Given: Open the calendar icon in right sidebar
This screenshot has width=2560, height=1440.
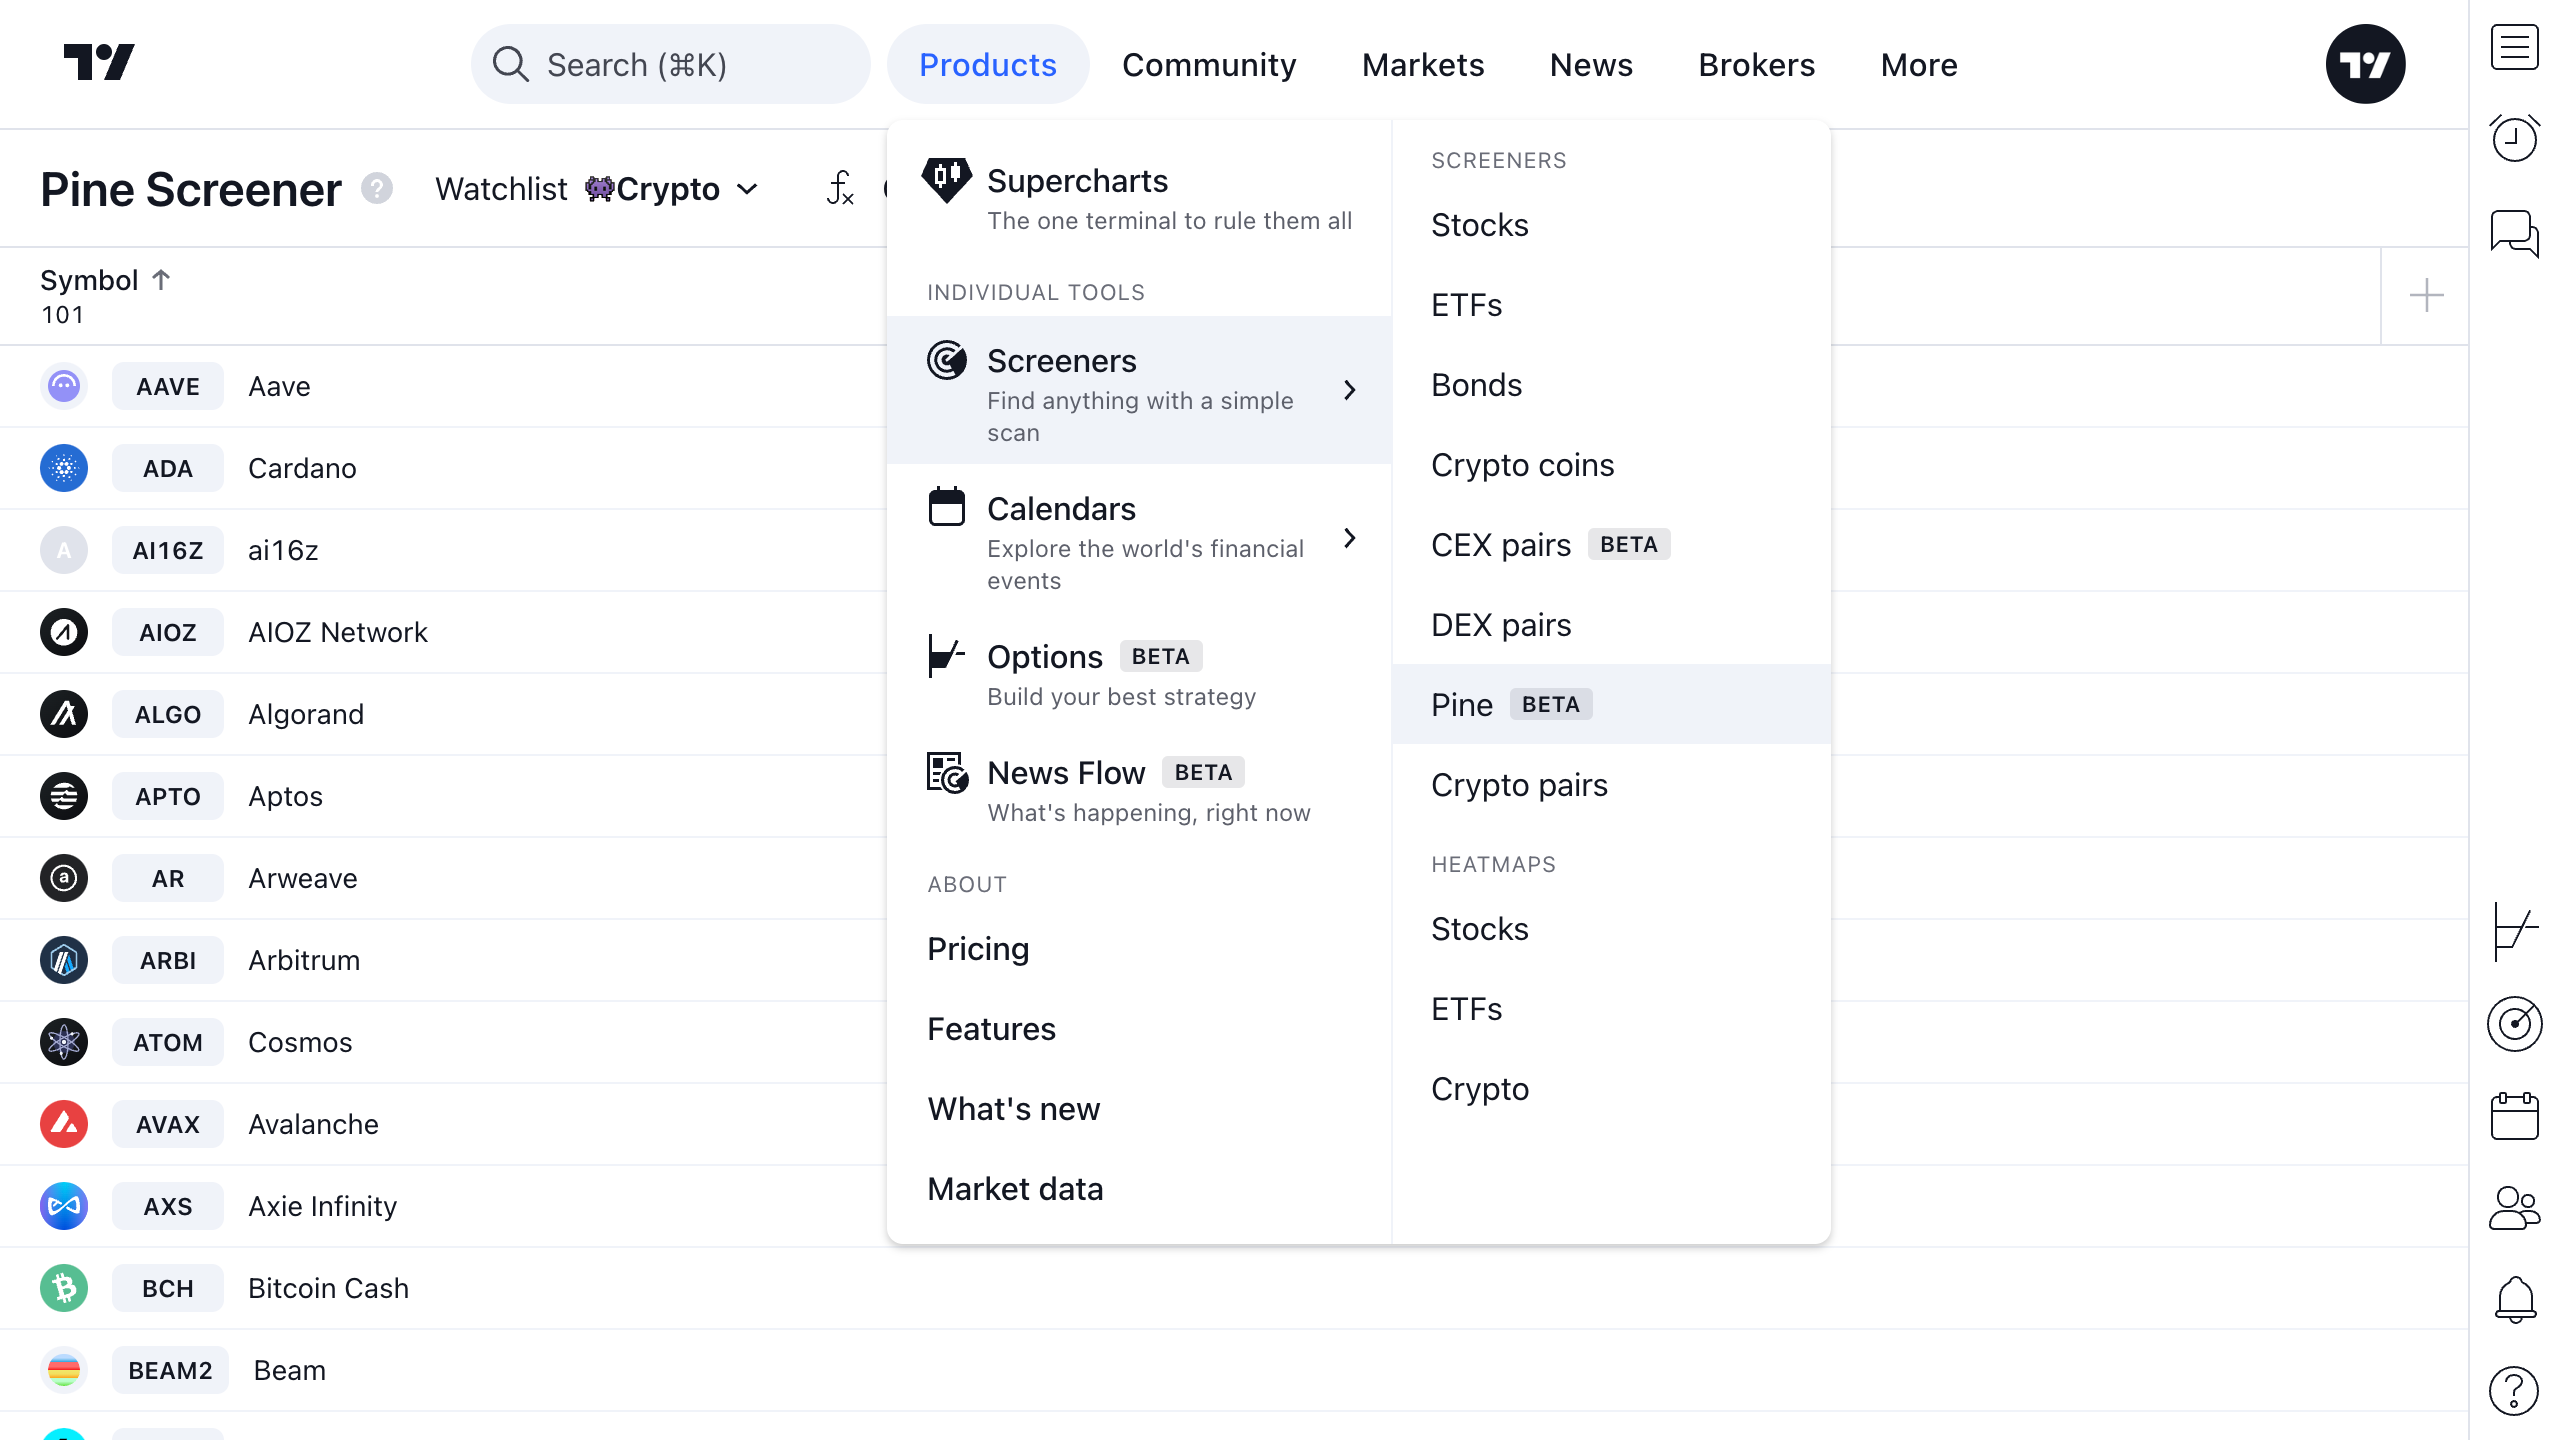Looking at the screenshot, I should 2514,1115.
